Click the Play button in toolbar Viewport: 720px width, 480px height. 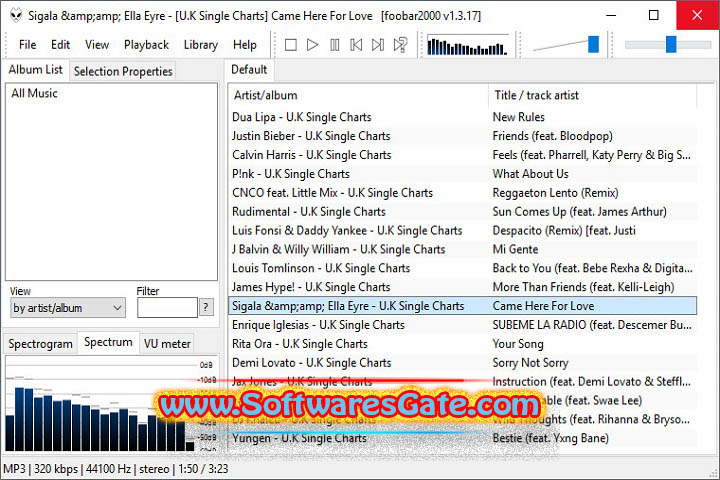pos(312,45)
